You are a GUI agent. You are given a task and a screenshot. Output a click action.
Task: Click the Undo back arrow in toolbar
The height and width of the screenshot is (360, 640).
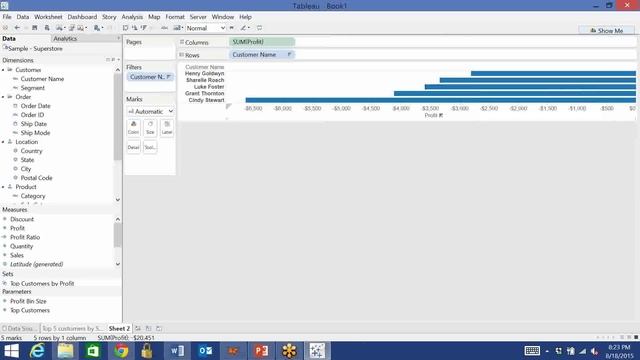coord(17,28)
